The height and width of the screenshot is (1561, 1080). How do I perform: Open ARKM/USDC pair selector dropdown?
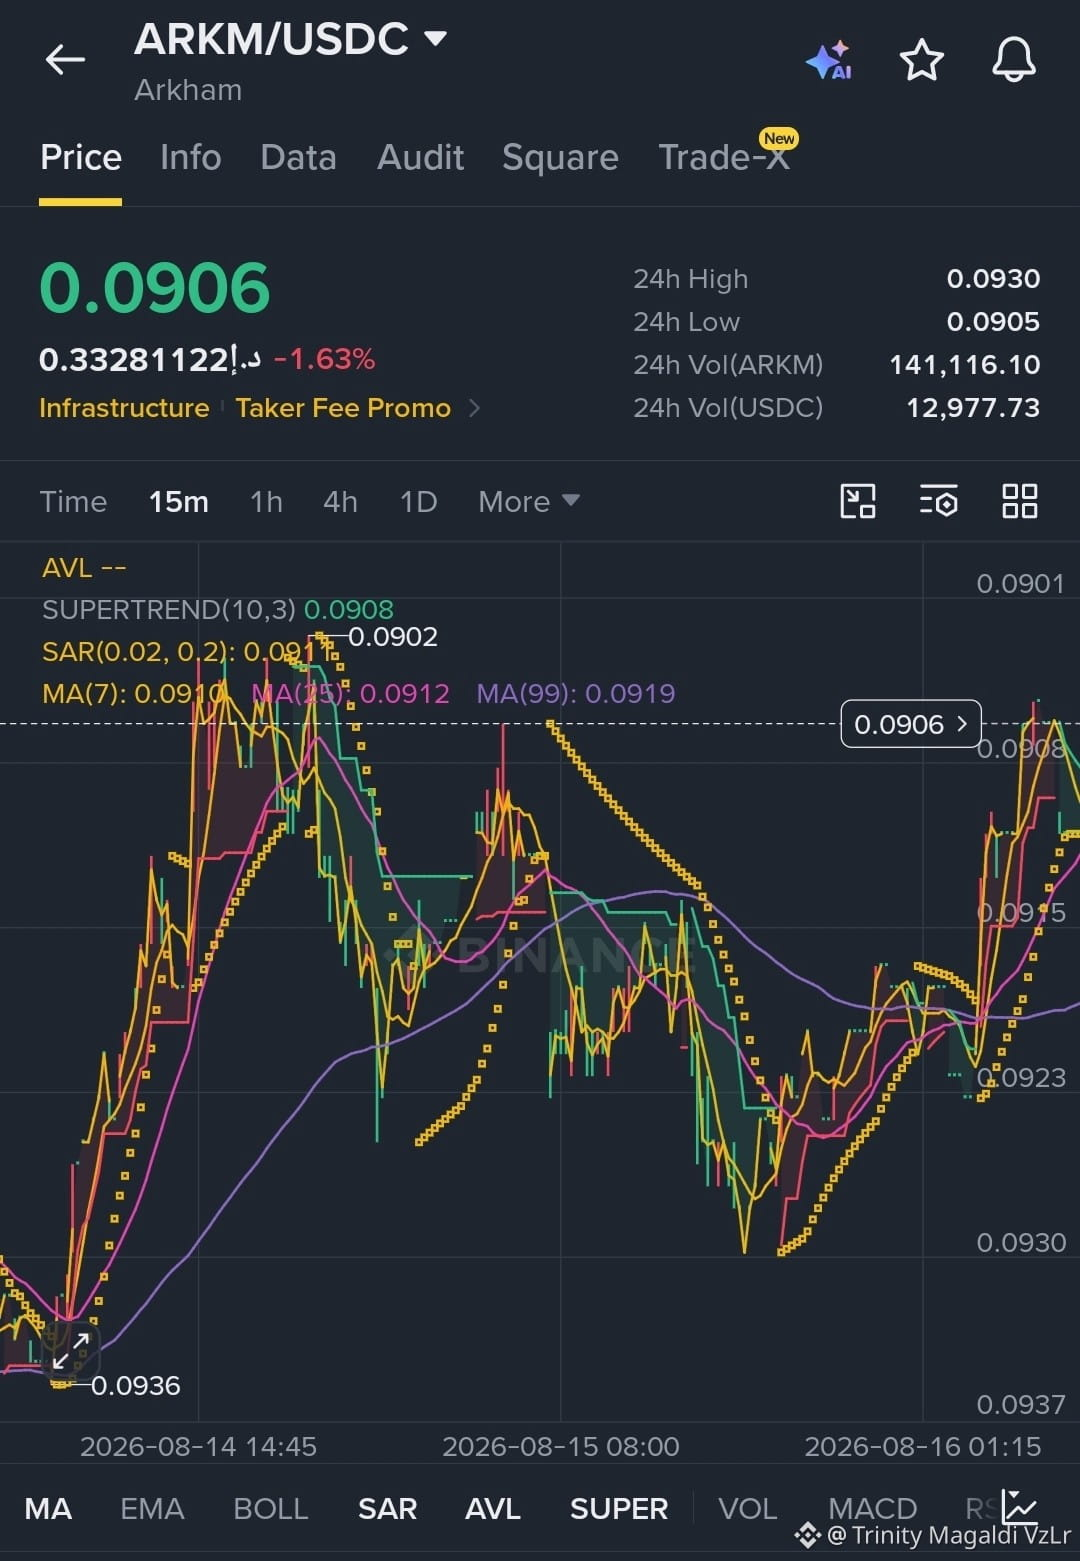coord(291,40)
